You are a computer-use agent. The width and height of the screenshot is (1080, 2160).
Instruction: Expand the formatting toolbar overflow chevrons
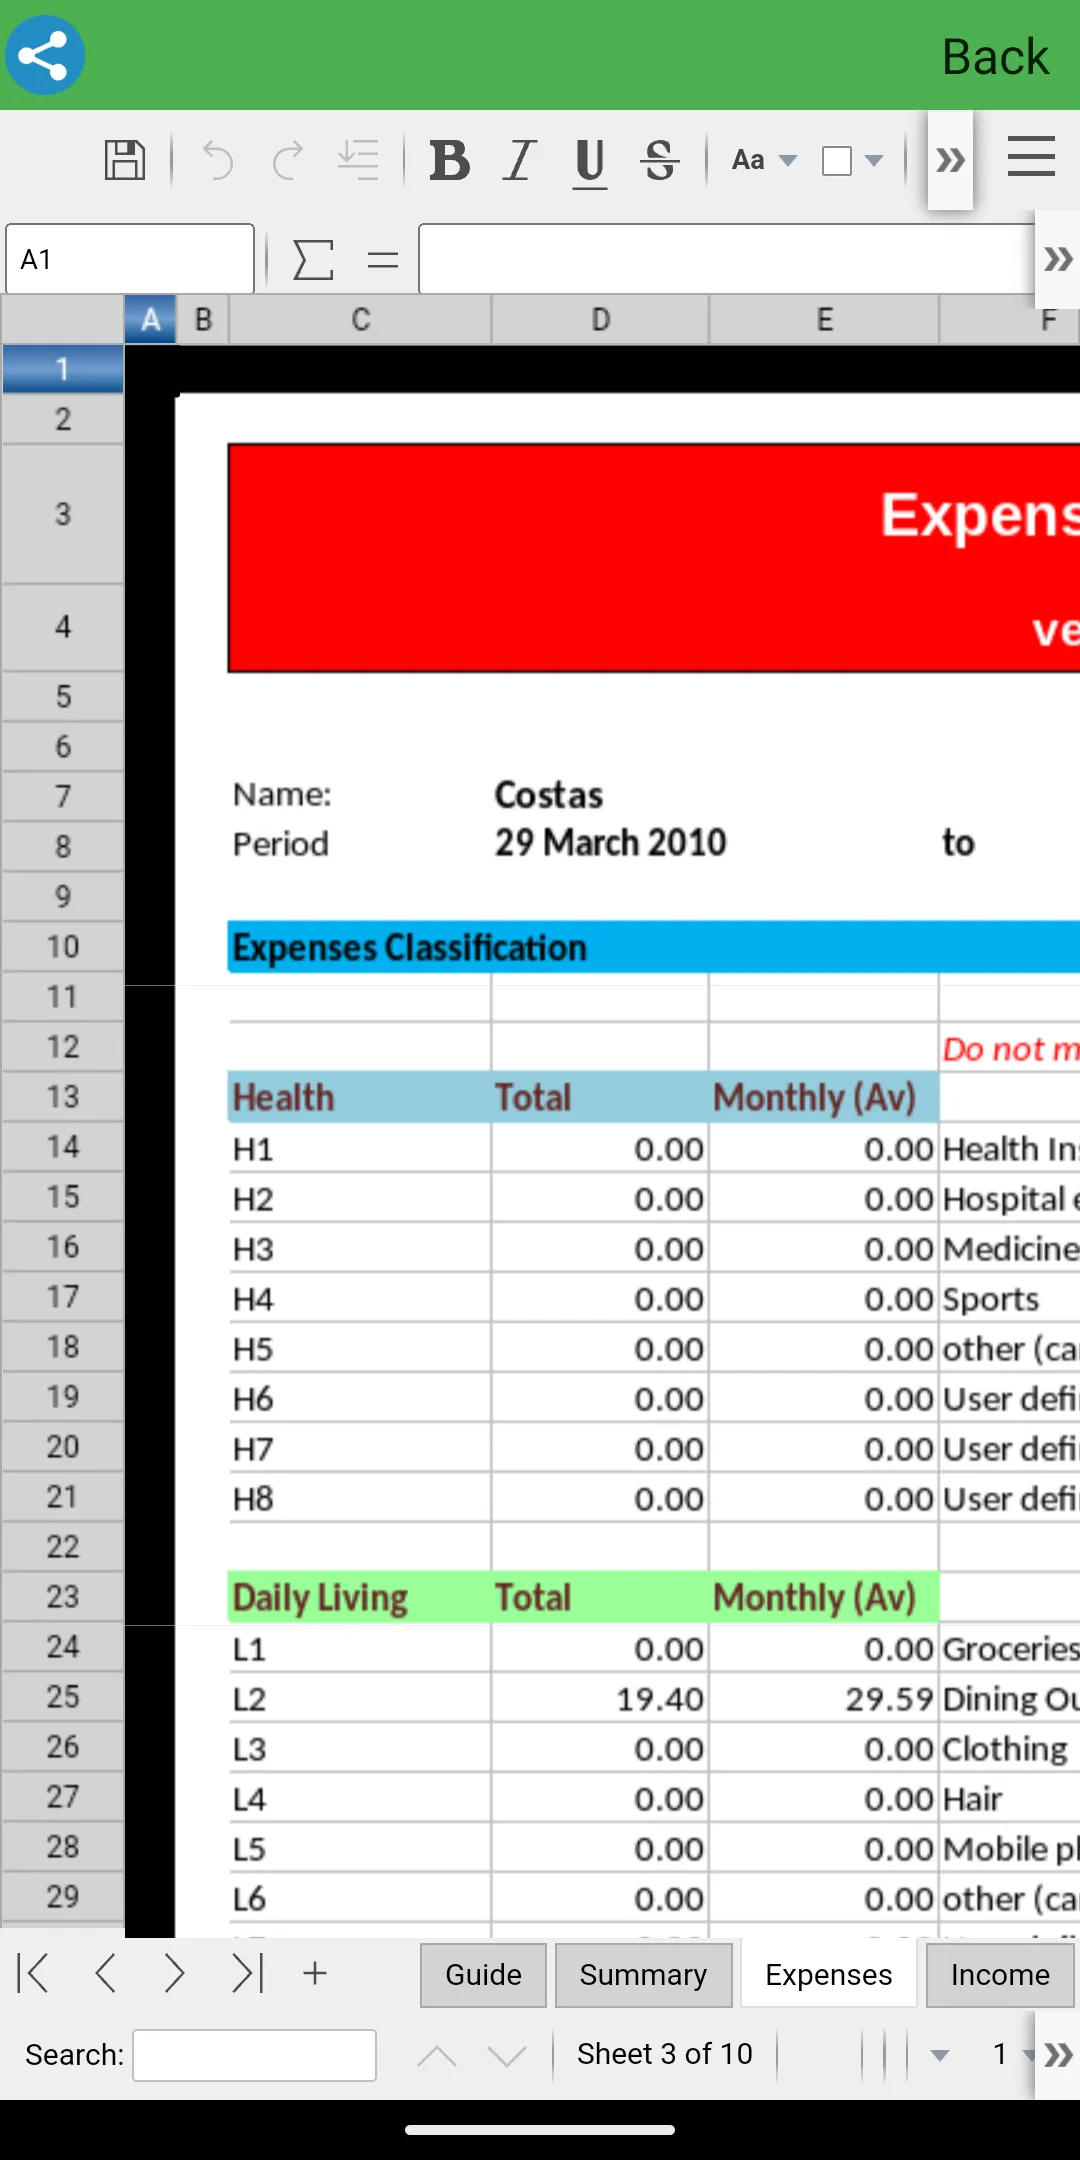pos(950,160)
